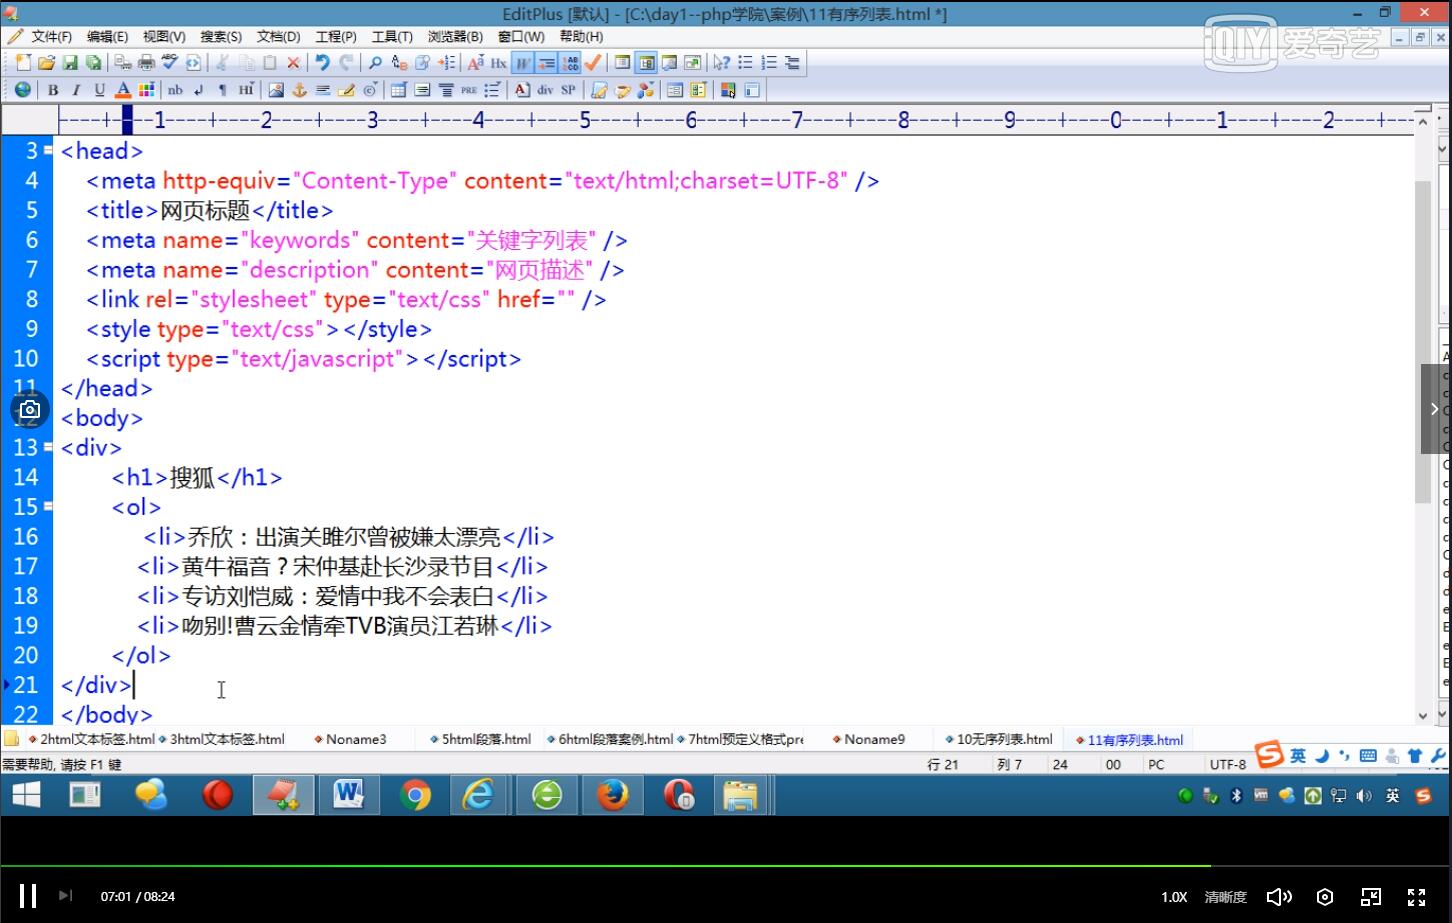Open the color palette grid icon

(146, 90)
